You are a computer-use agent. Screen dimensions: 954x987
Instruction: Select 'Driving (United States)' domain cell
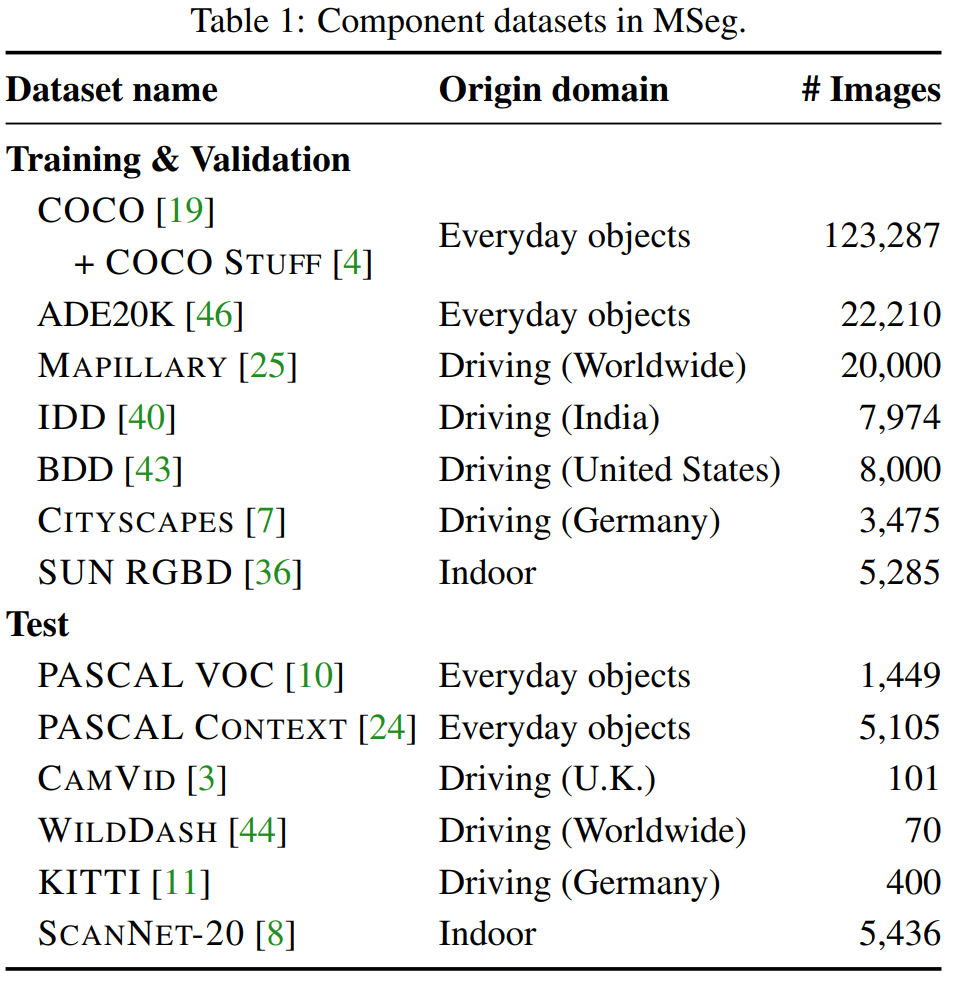point(610,470)
